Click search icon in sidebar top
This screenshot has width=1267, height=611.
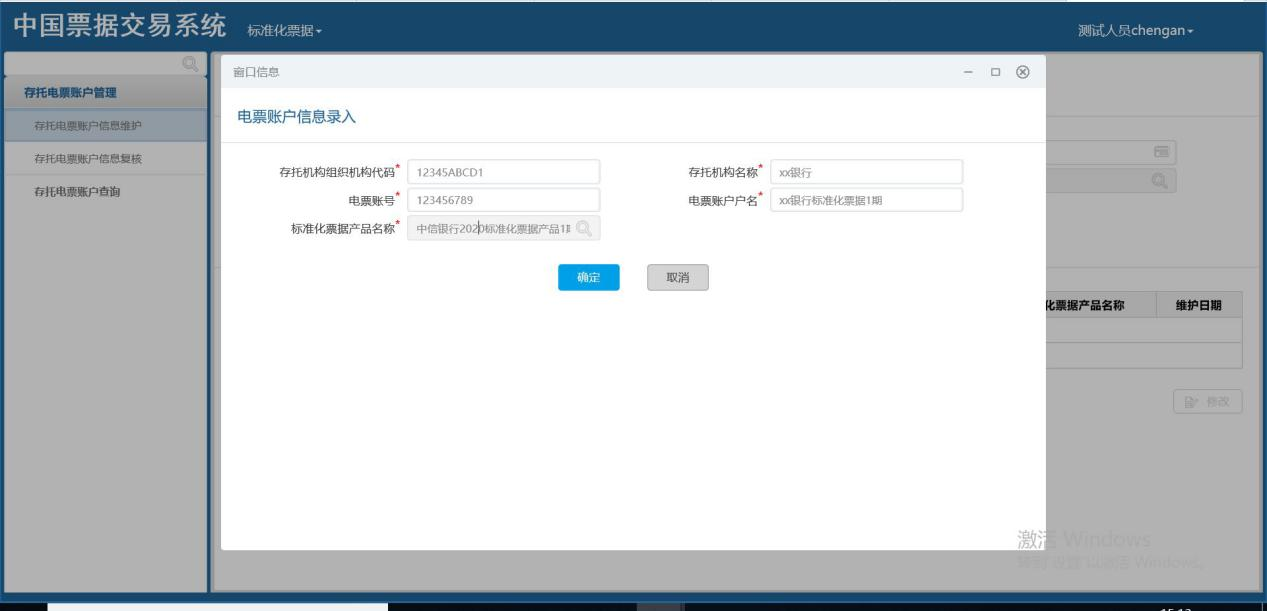tap(190, 65)
